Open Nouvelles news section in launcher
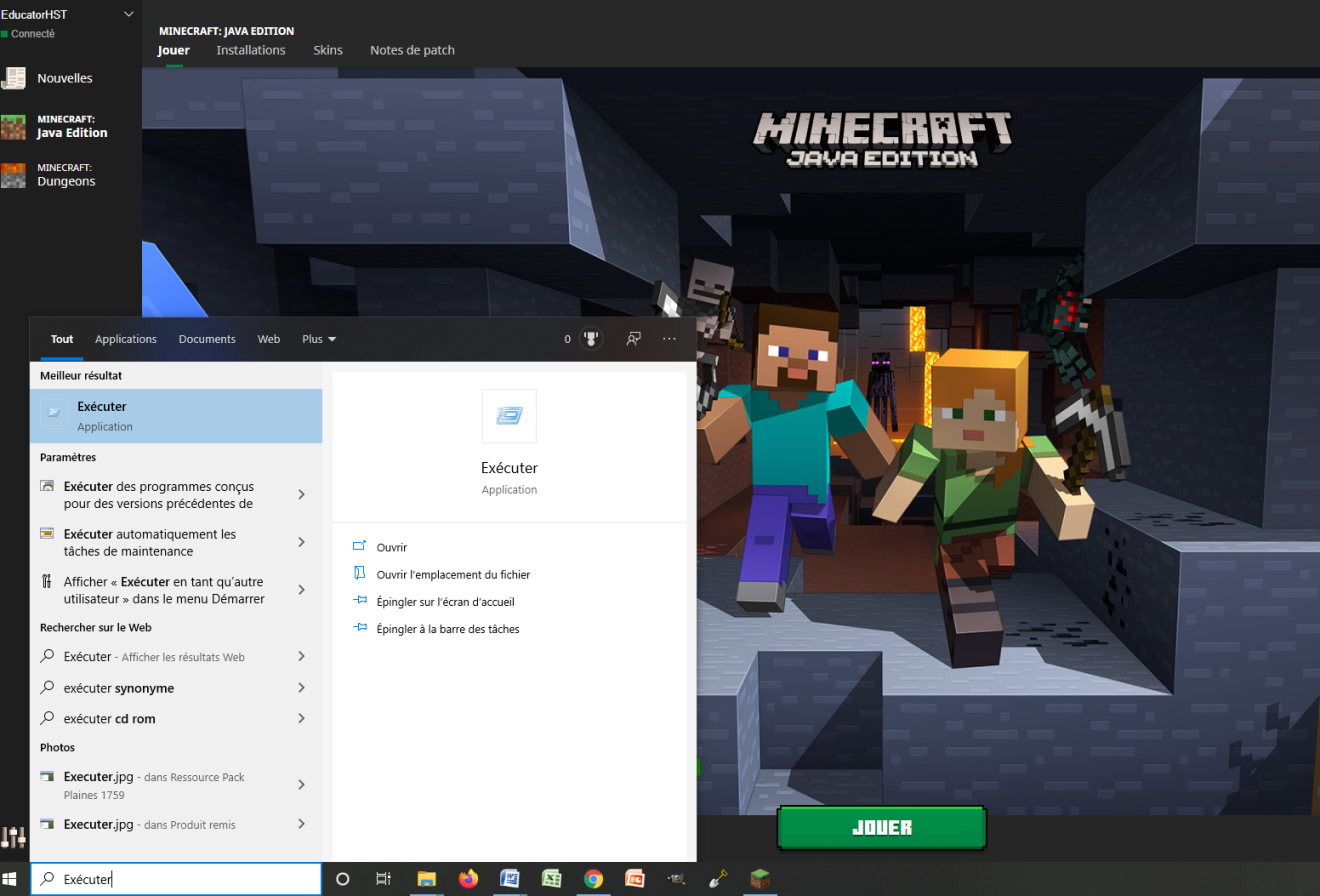This screenshot has height=896, width=1320. point(48,78)
